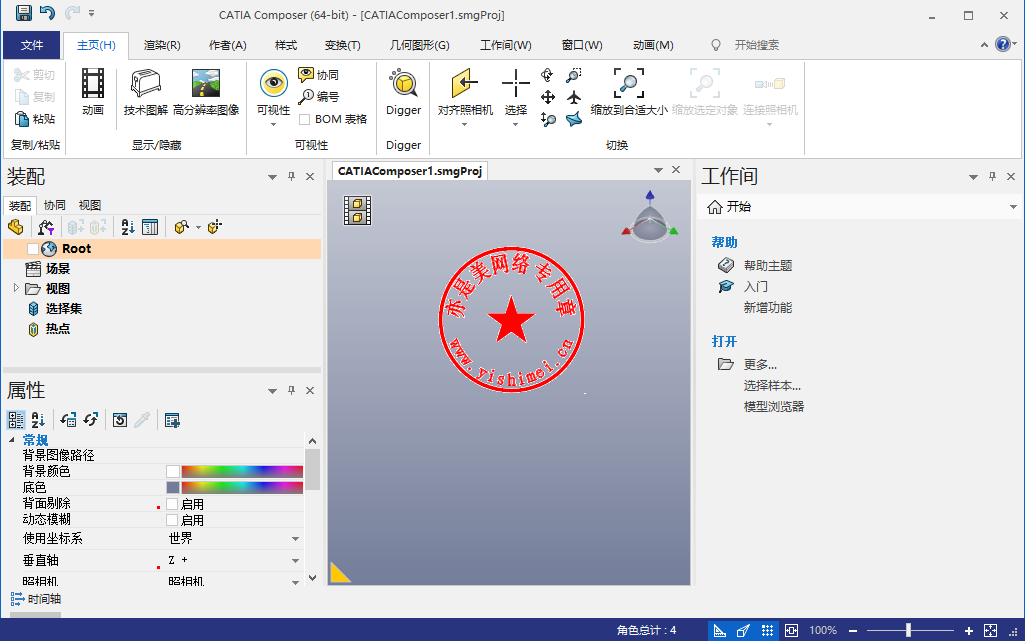Viewport: 1025px width, 641px height.
Task: Click the grid icon in status bar
Action: point(767,631)
